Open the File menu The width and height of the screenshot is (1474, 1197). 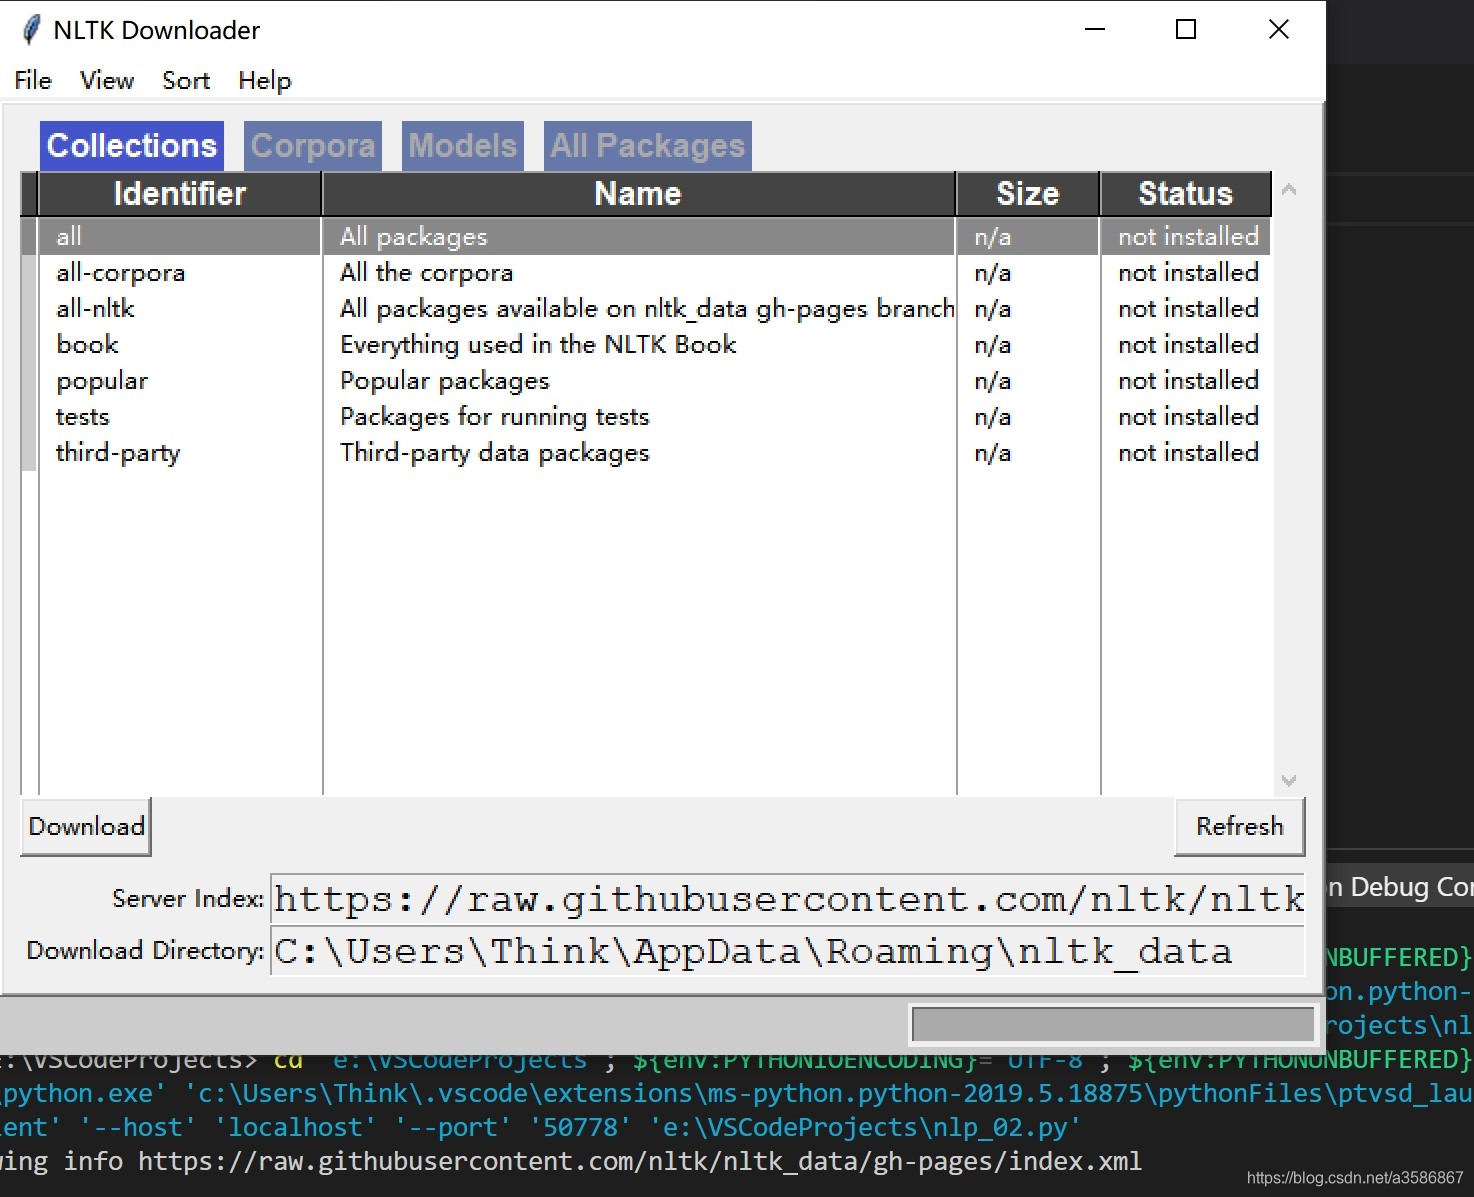33,80
